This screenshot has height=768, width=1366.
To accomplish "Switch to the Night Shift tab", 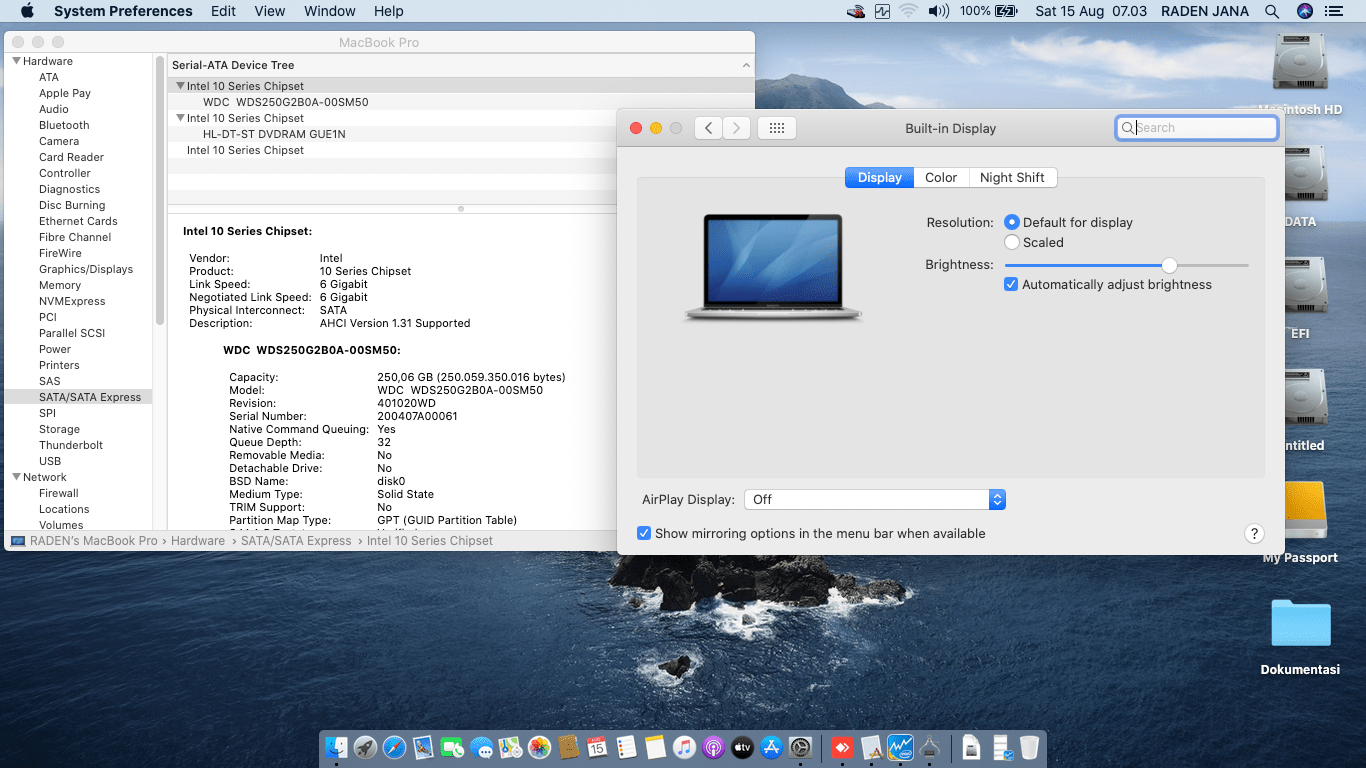I will pos(1012,178).
